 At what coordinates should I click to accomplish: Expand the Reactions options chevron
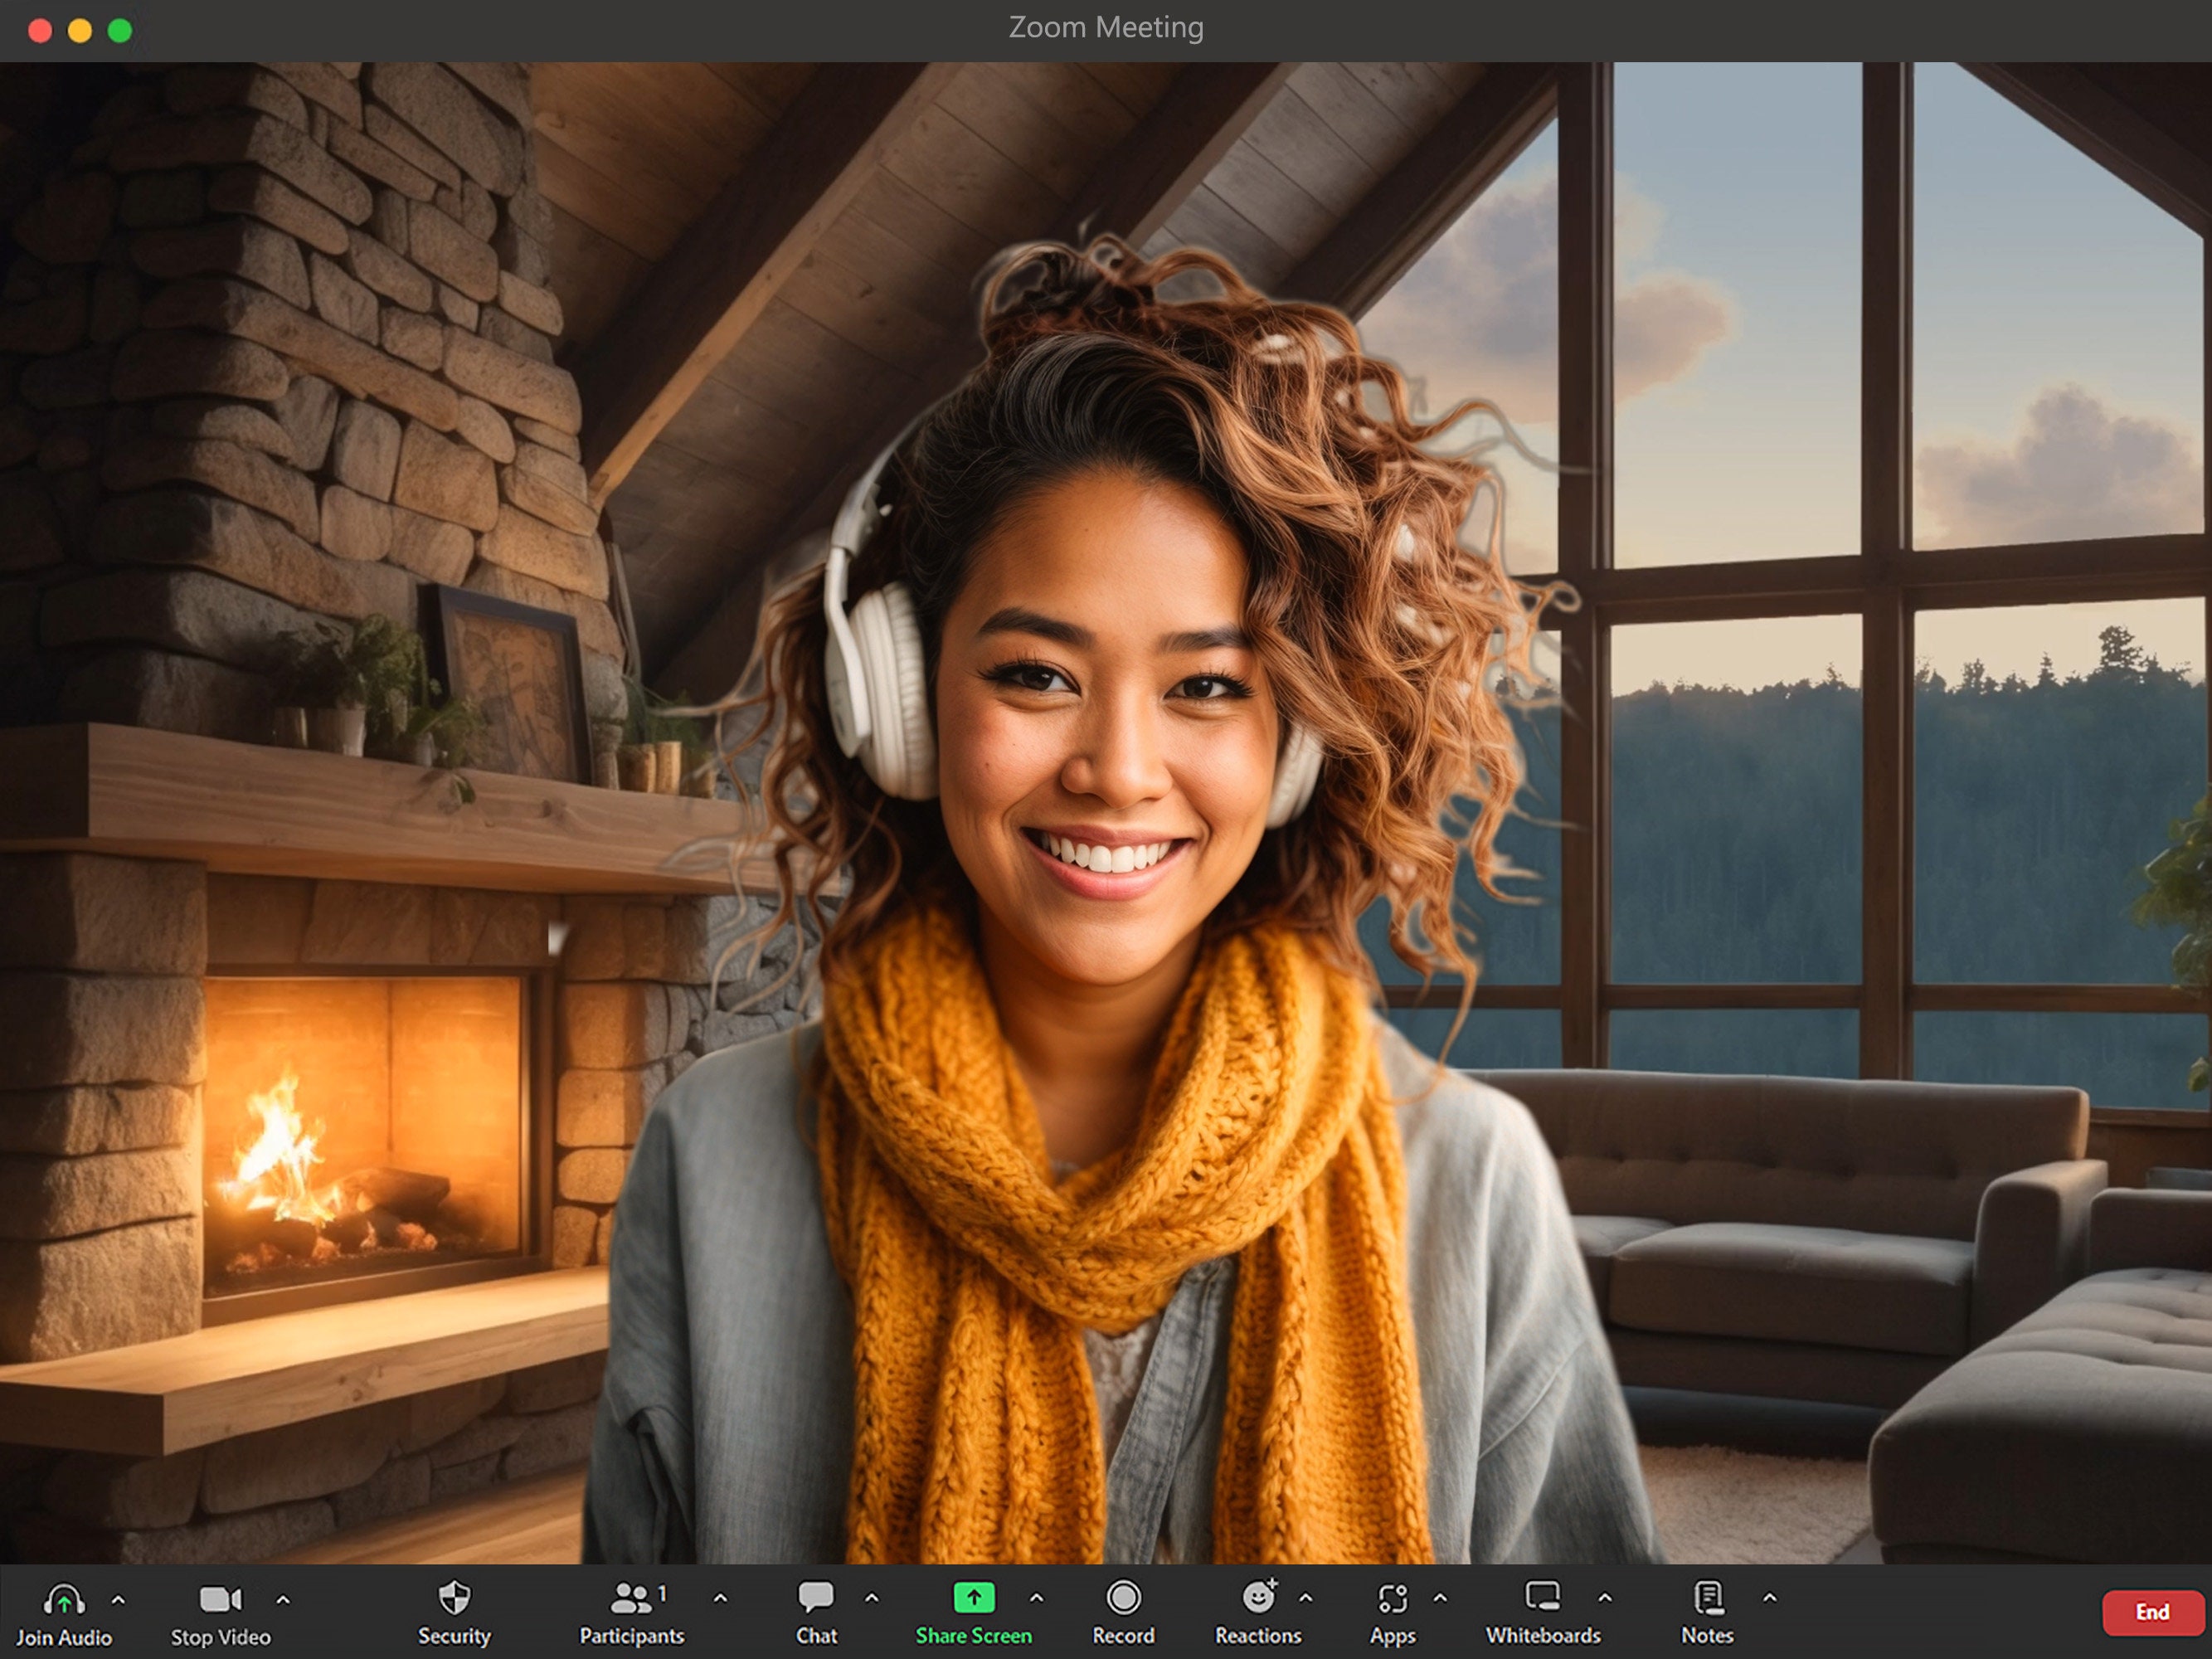(1305, 1600)
